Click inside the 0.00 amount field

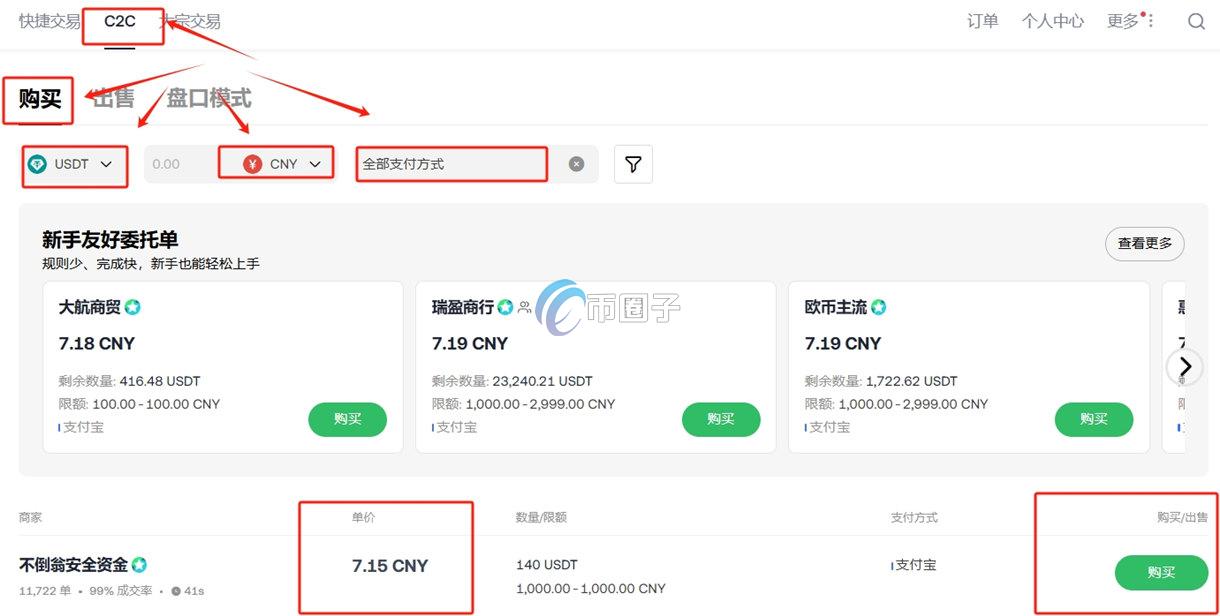click(178, 163)
